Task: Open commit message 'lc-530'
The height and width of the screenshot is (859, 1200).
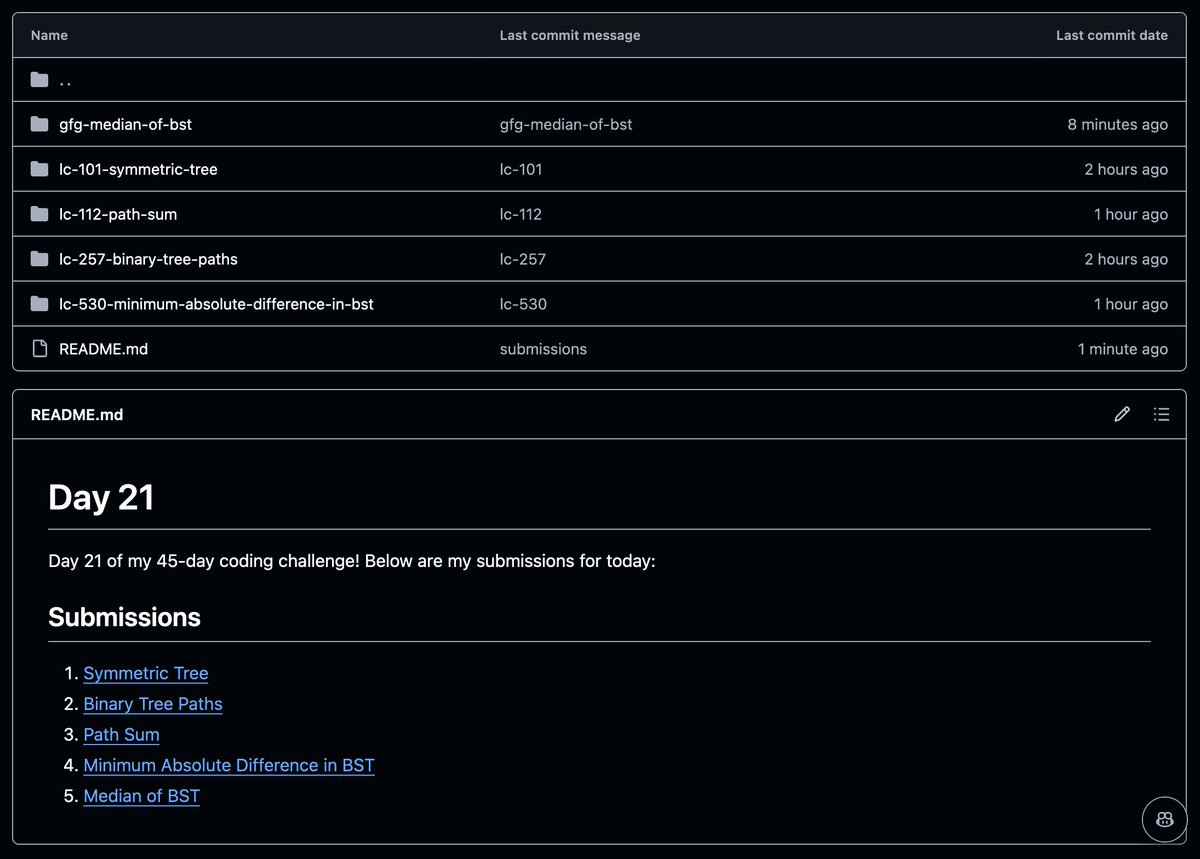Action: pos(523,304)
